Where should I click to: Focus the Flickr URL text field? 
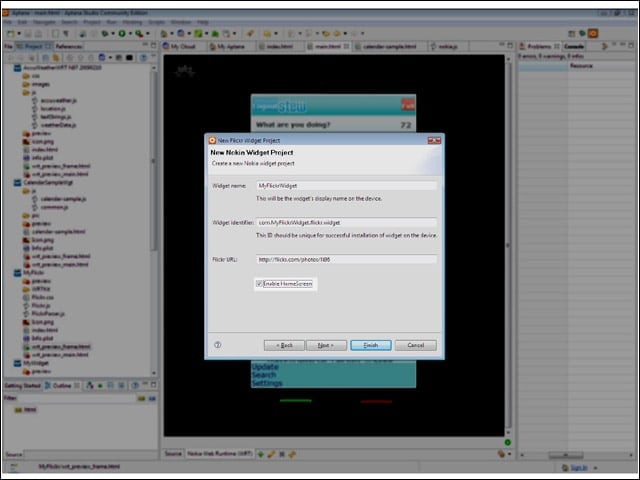346,259
